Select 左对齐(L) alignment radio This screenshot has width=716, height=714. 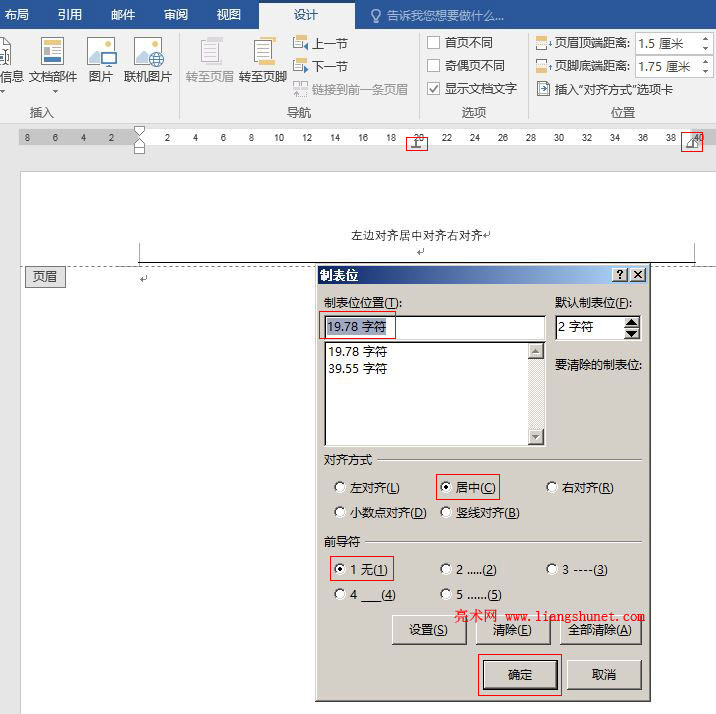coord(340,487)
